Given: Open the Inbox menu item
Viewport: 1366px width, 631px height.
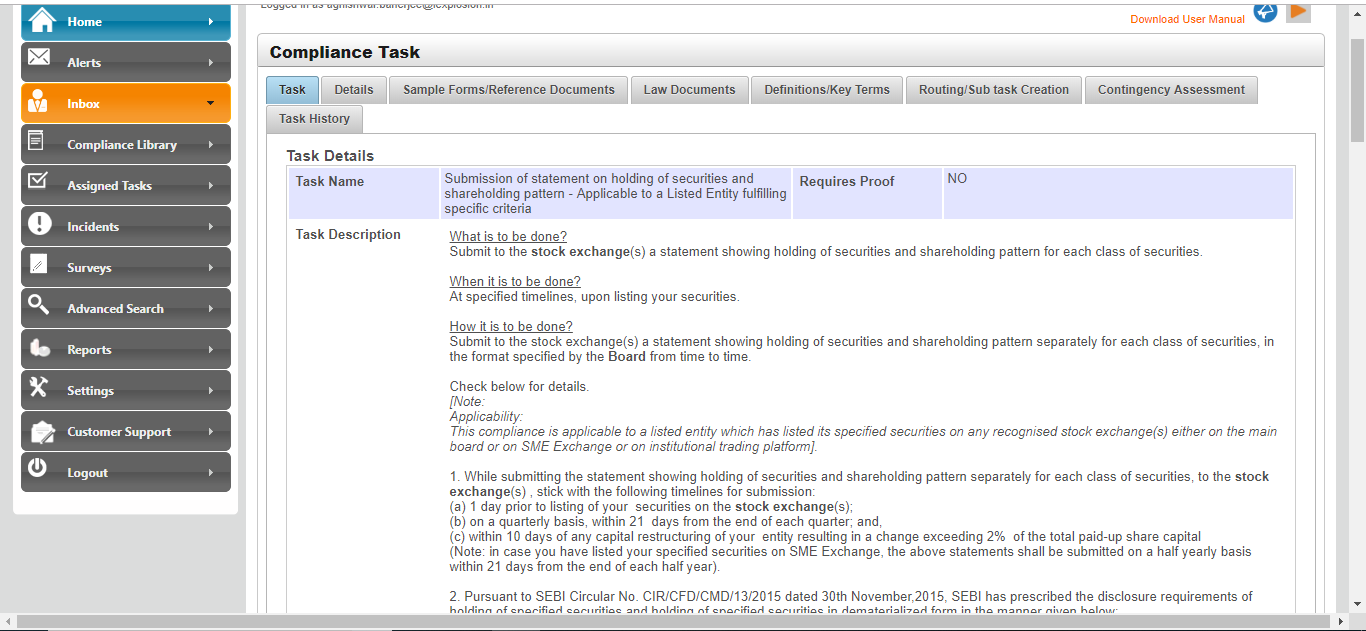Looking at the screenshot, I should pyautogui.click(x=125, y=103).
